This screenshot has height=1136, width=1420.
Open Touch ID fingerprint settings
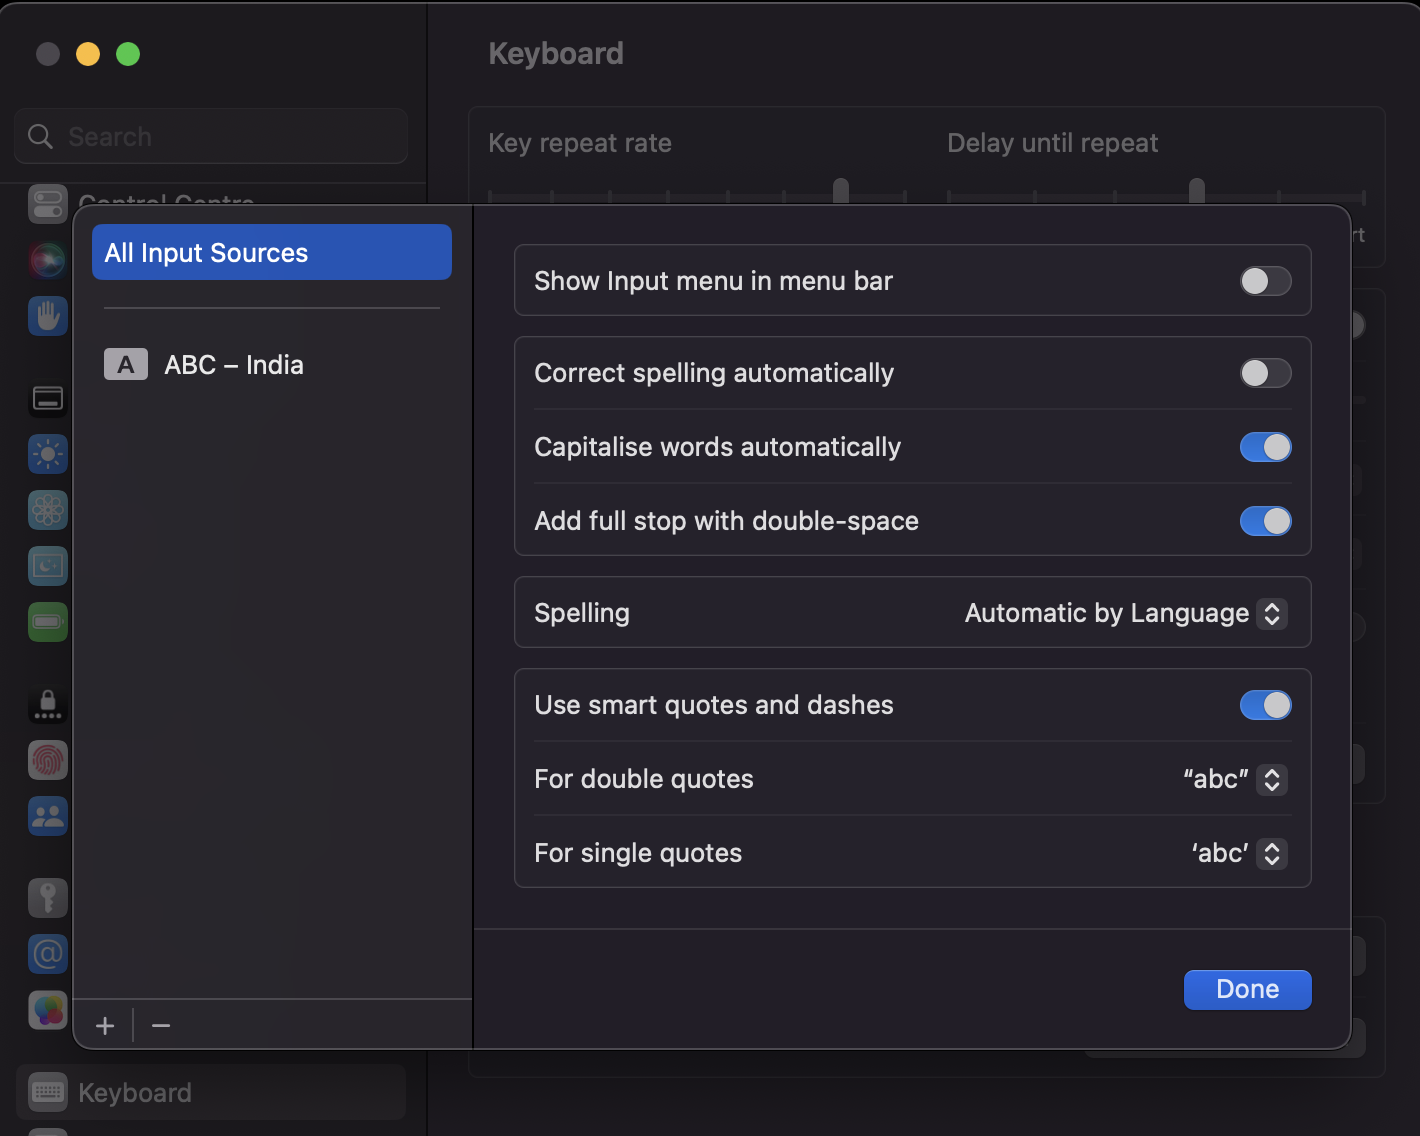pyautogui.click(x=47, y=761)
